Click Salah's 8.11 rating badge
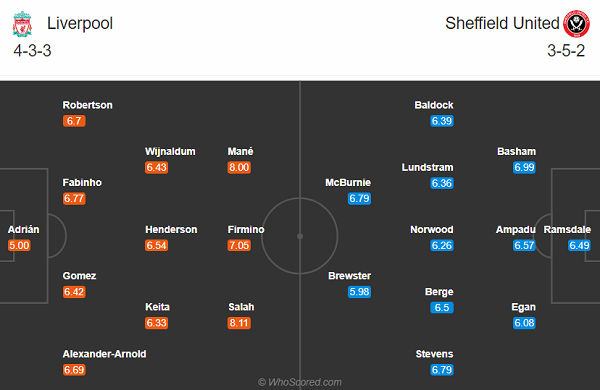 tap(239, 323)
